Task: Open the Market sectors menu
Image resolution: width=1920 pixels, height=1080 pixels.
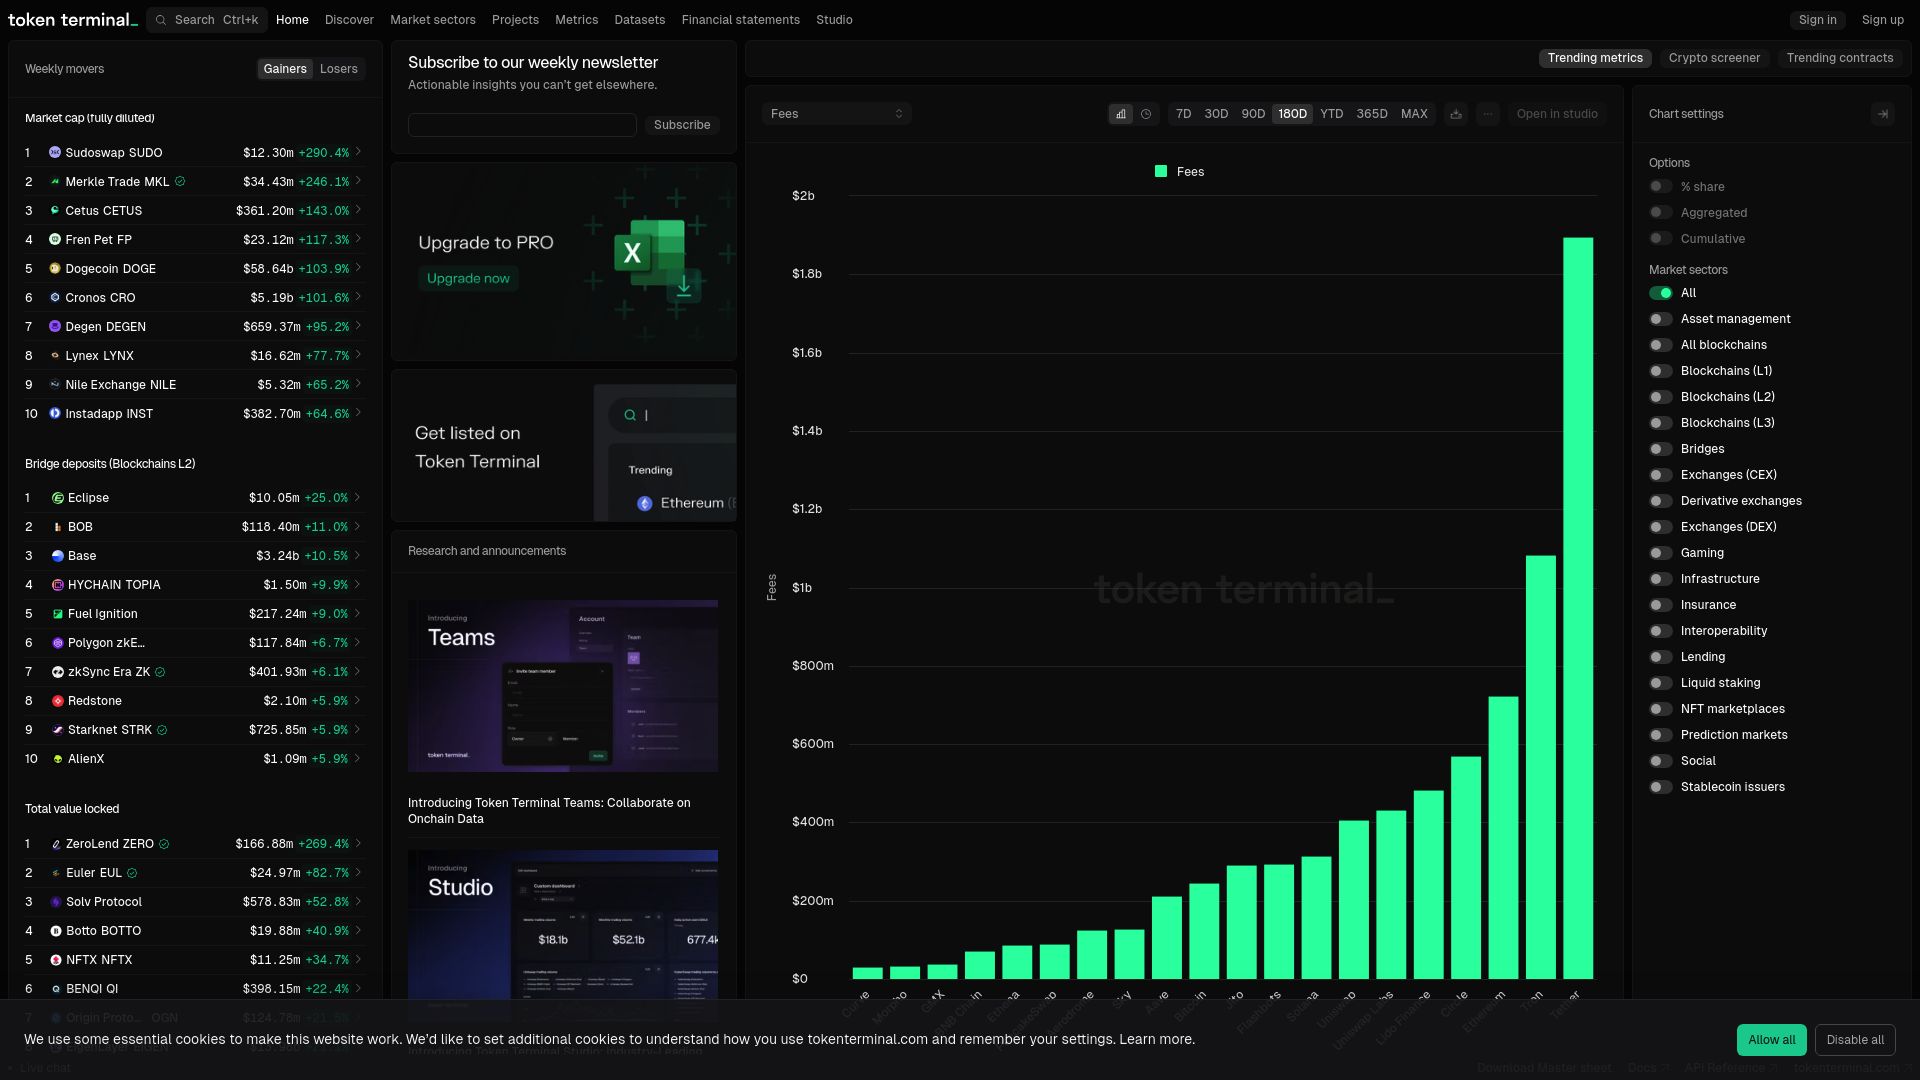Action: coord(433,20)
